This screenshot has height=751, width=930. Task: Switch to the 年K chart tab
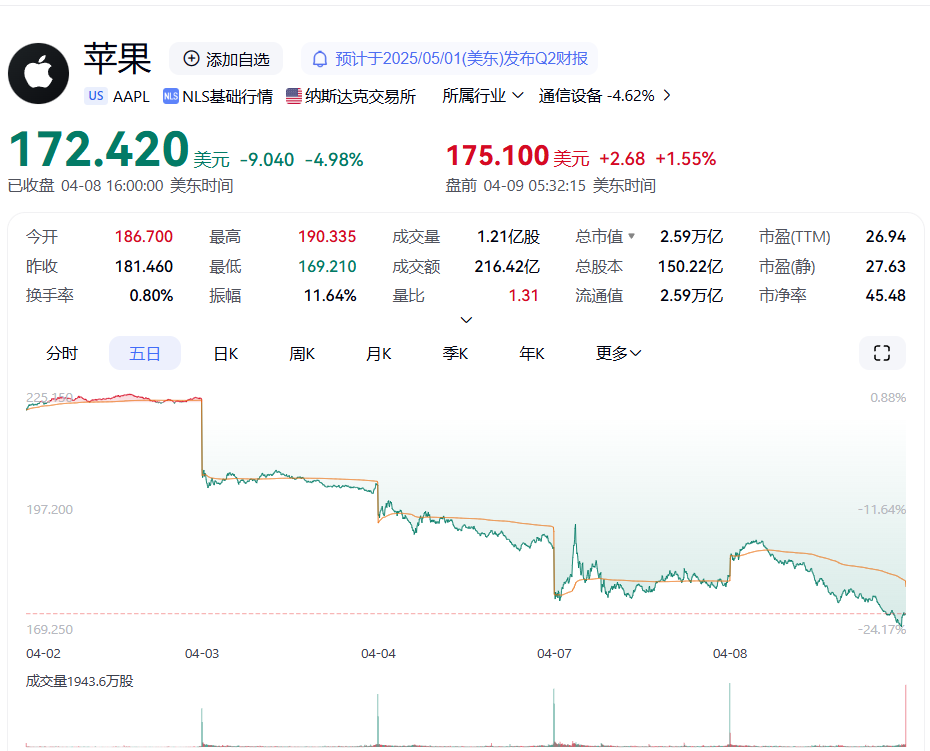531,354
